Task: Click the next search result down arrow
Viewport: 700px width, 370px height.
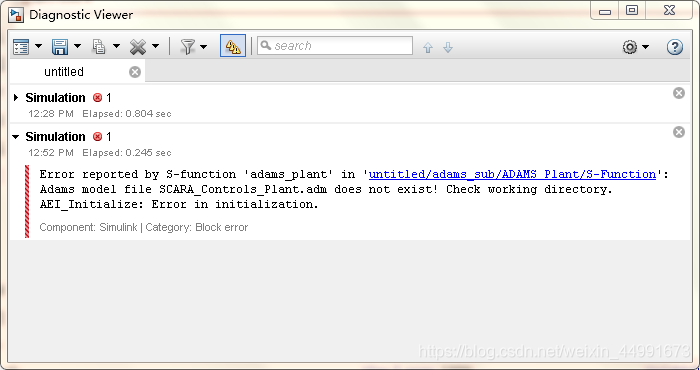Action: coord(448,47)
